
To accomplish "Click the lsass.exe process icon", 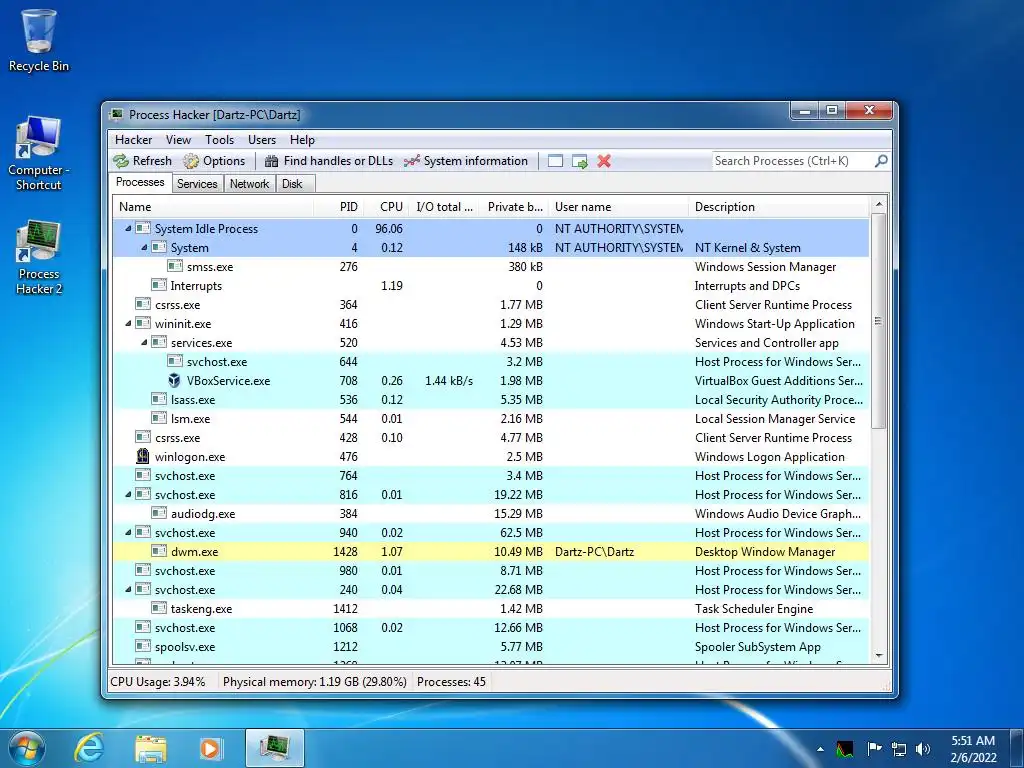I will click(x=159, y=399).
